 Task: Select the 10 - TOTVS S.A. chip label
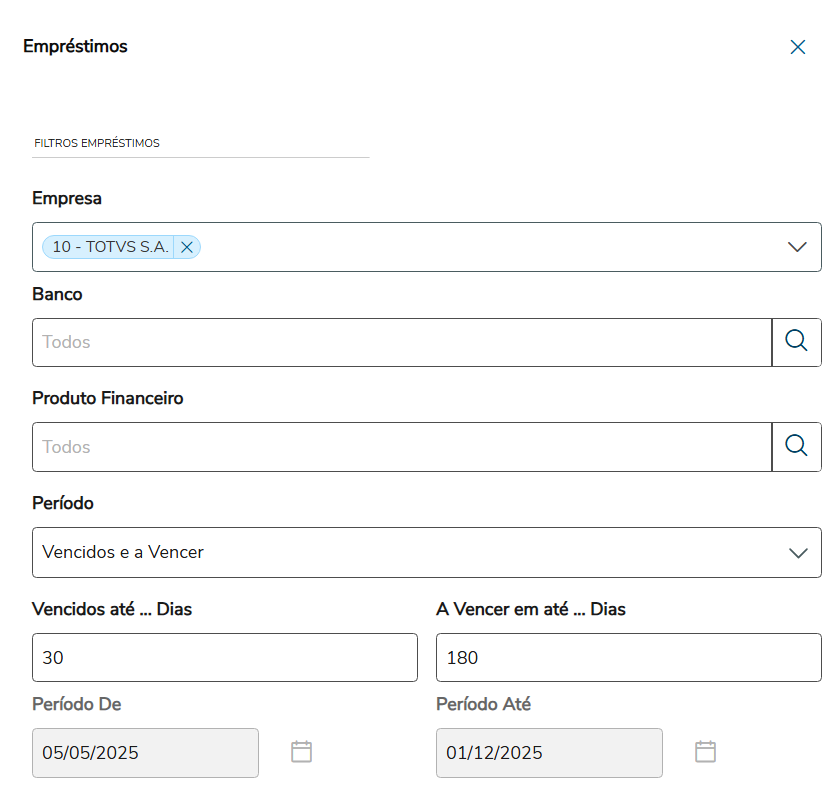tap(110, 247)
